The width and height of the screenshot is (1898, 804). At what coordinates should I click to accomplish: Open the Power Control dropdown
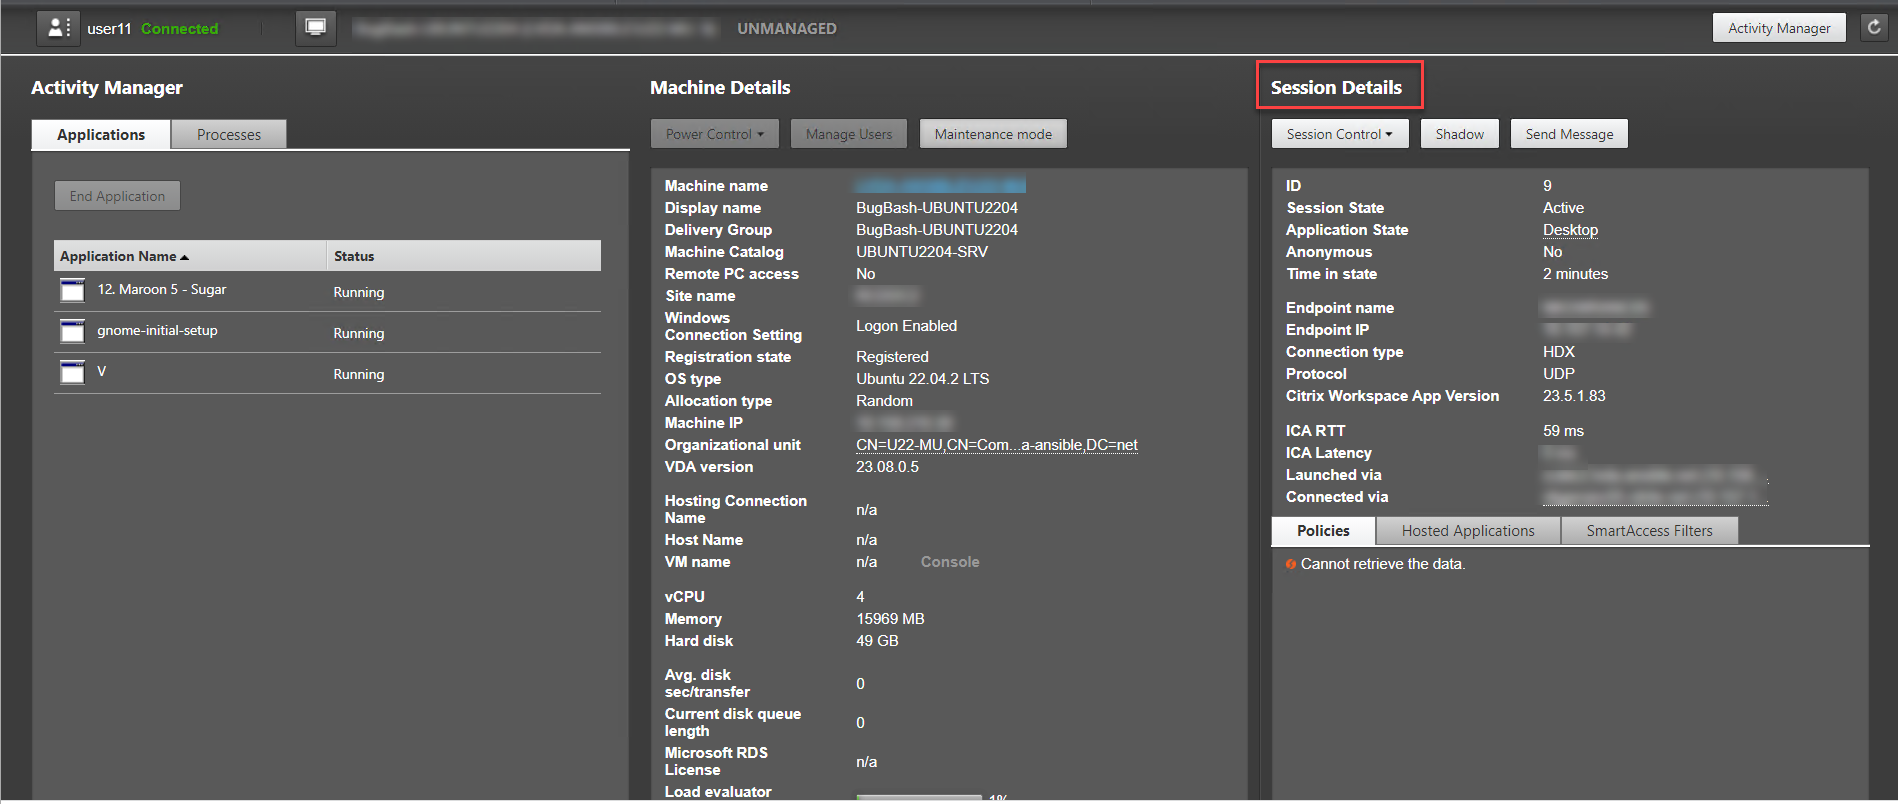tap(714, 134)
